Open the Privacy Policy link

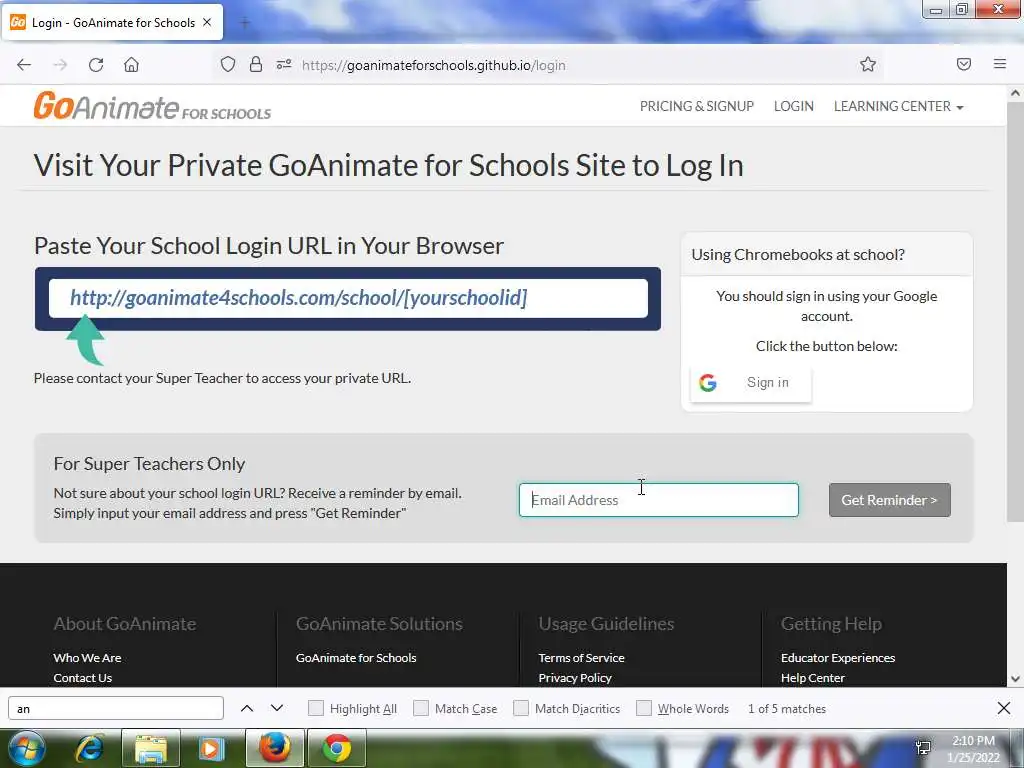[575, 678]
